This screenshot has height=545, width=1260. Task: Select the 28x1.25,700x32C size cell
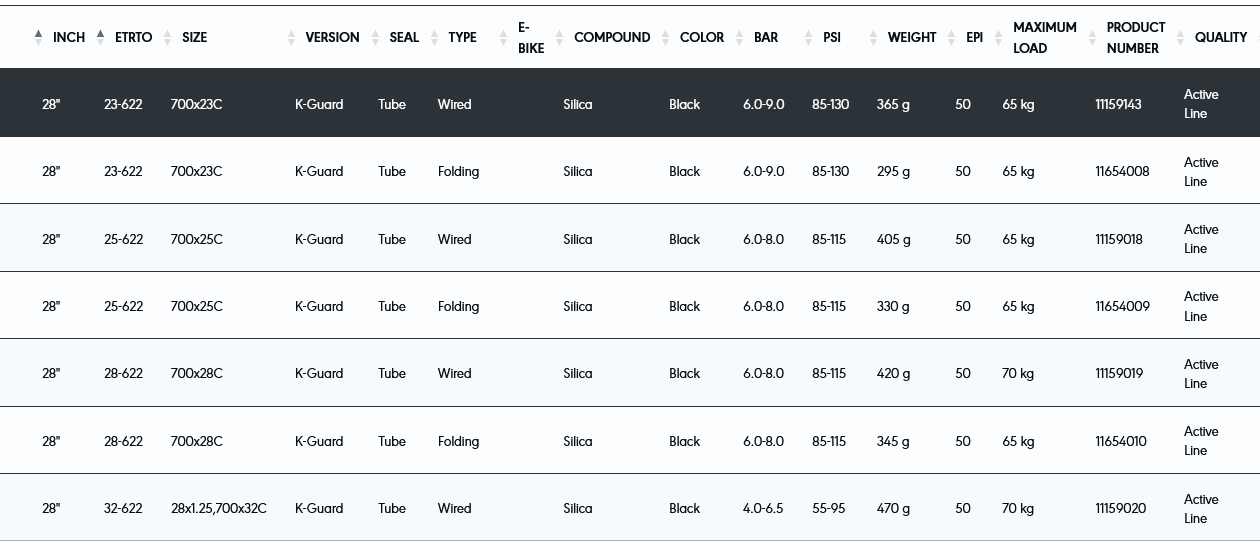pyautogui.click(x=218, y=508)
